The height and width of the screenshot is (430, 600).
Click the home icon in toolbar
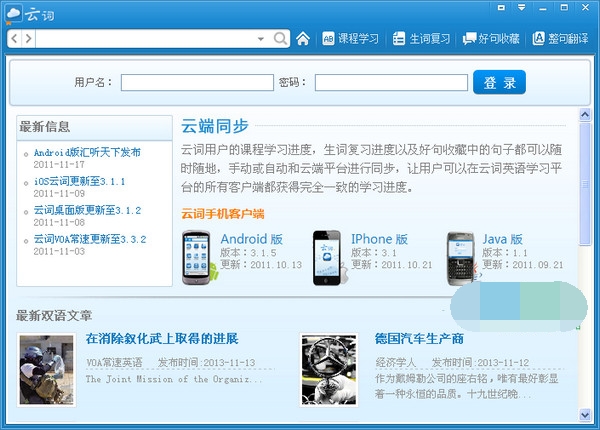point(303,39)
